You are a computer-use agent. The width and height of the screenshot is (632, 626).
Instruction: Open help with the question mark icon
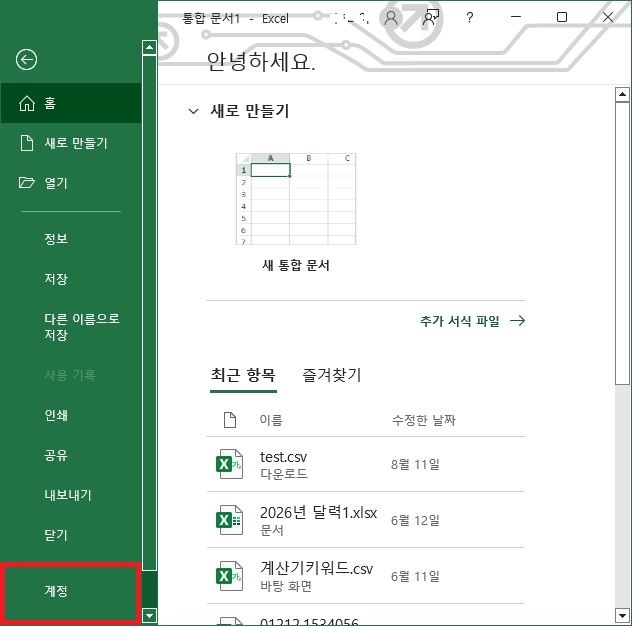(470, 18)
